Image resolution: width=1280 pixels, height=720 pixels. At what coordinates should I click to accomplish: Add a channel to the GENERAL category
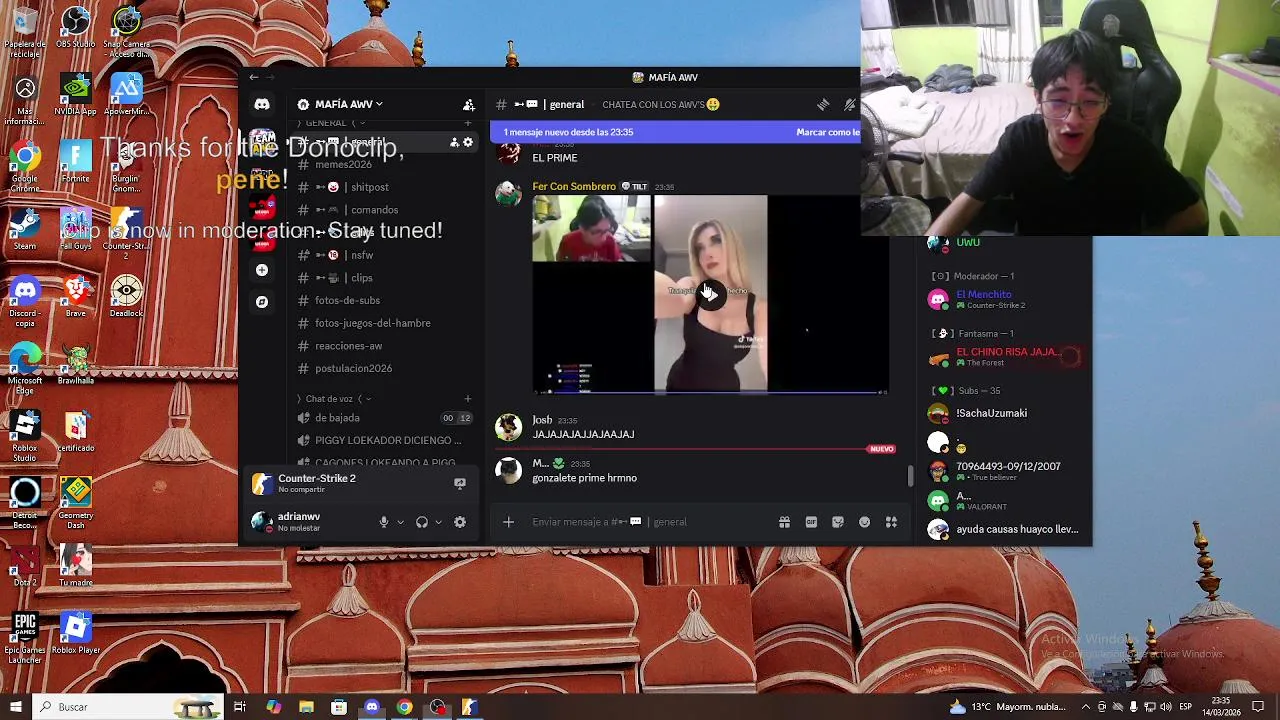click(467, 123)
